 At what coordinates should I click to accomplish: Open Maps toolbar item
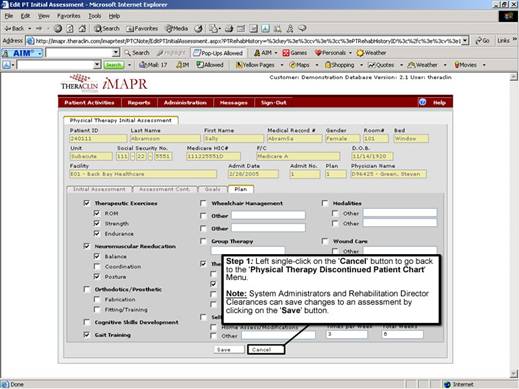299,65
